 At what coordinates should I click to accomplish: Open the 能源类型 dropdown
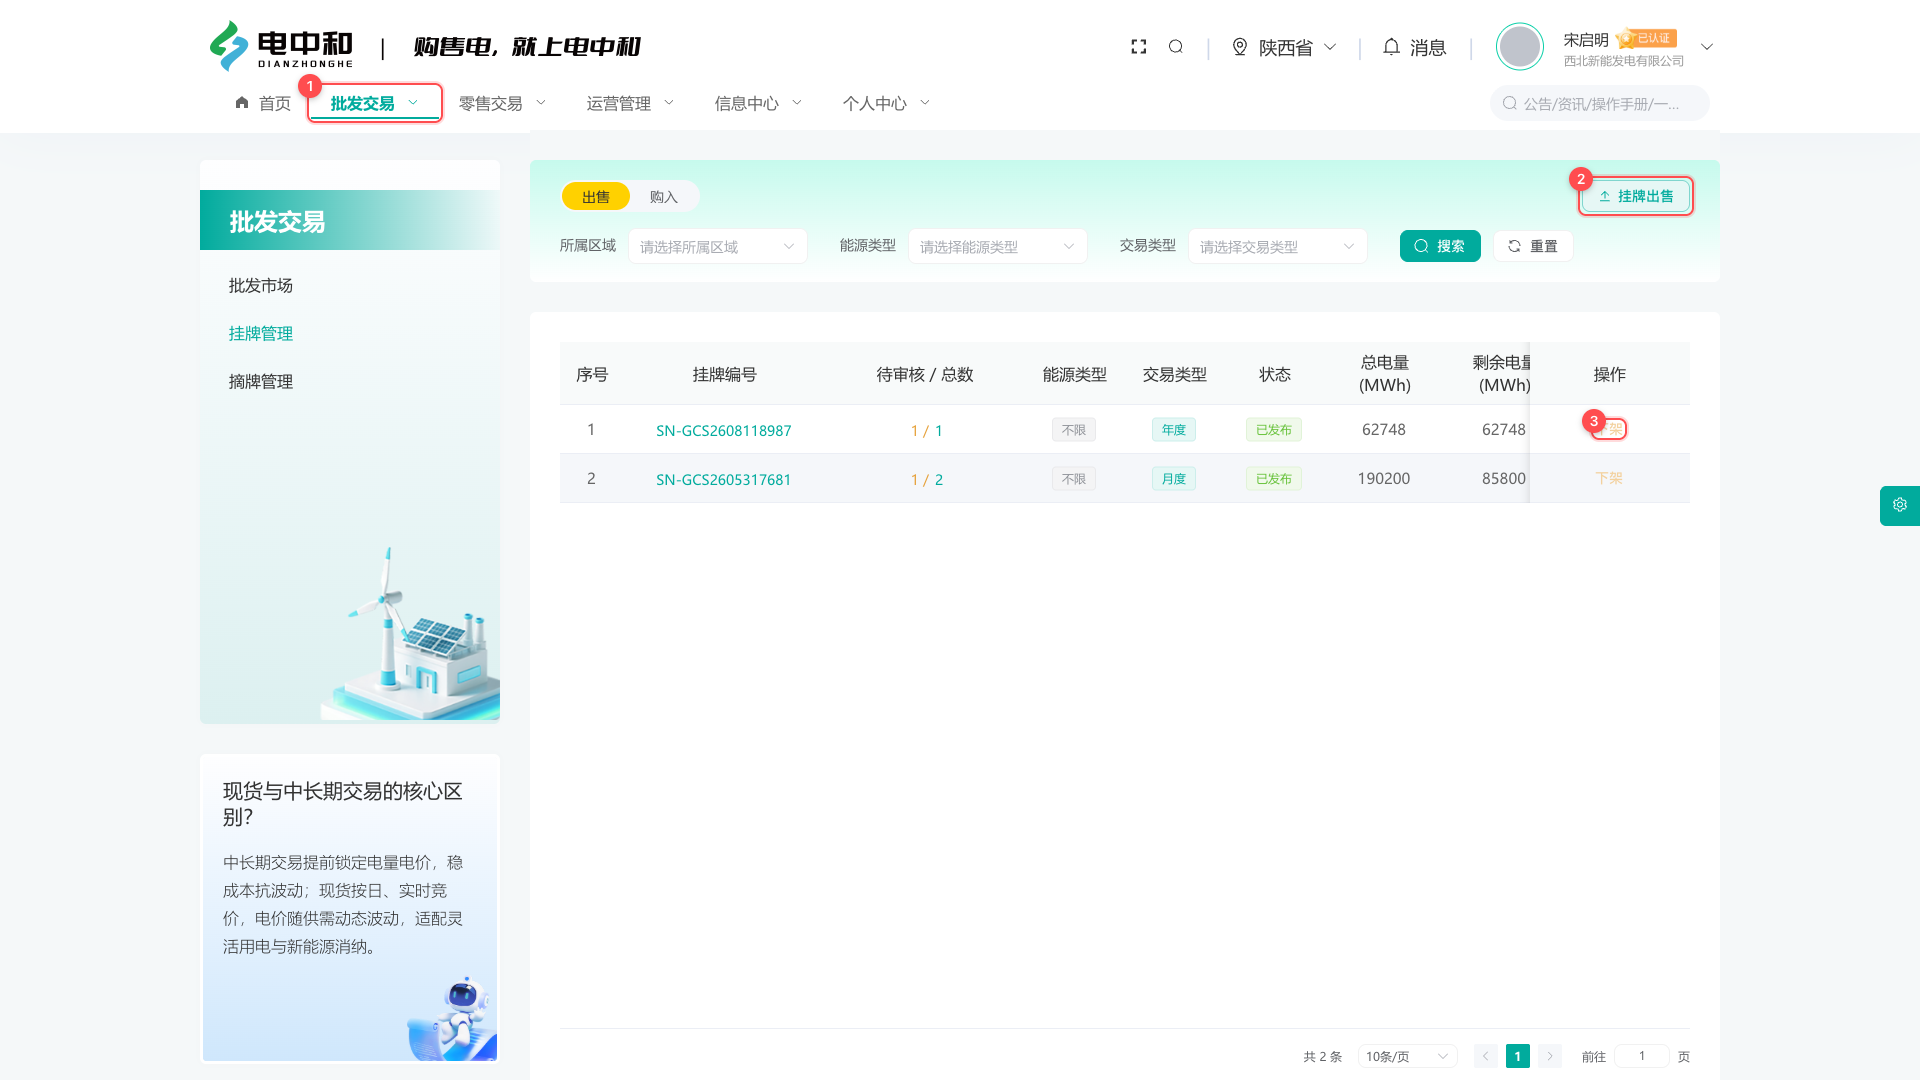[x=998, y=246]
